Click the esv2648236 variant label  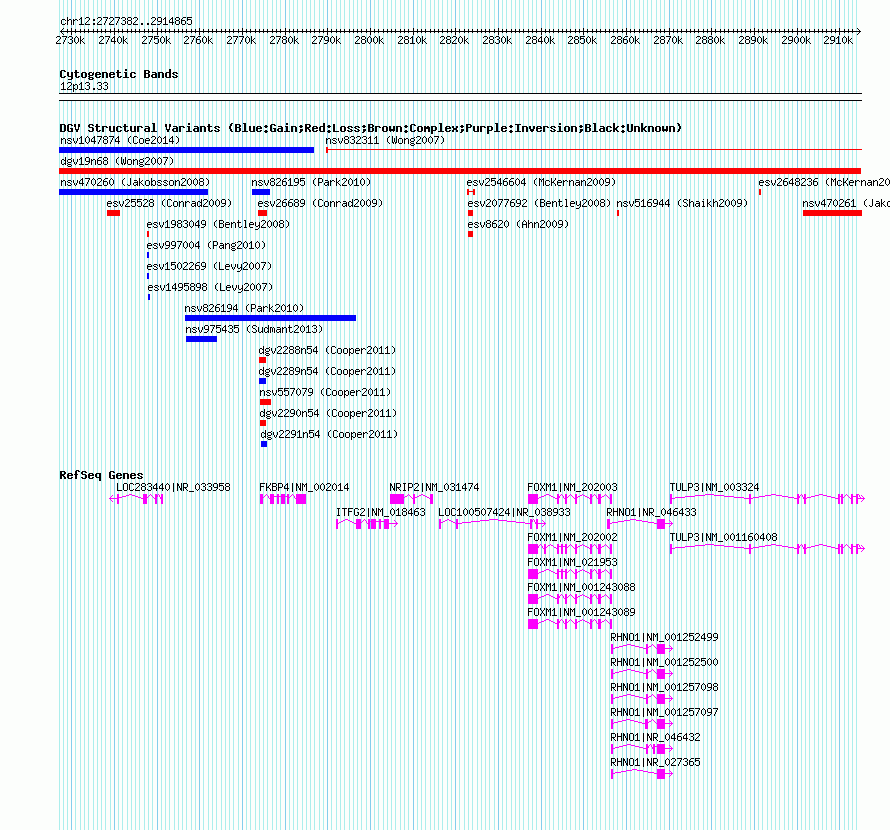click(824, 182)
